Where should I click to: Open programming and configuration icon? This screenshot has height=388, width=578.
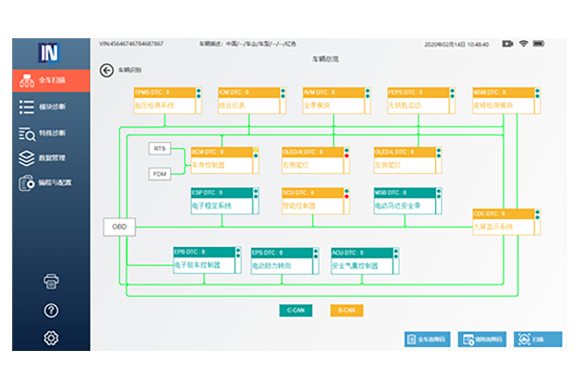(27, 183)
